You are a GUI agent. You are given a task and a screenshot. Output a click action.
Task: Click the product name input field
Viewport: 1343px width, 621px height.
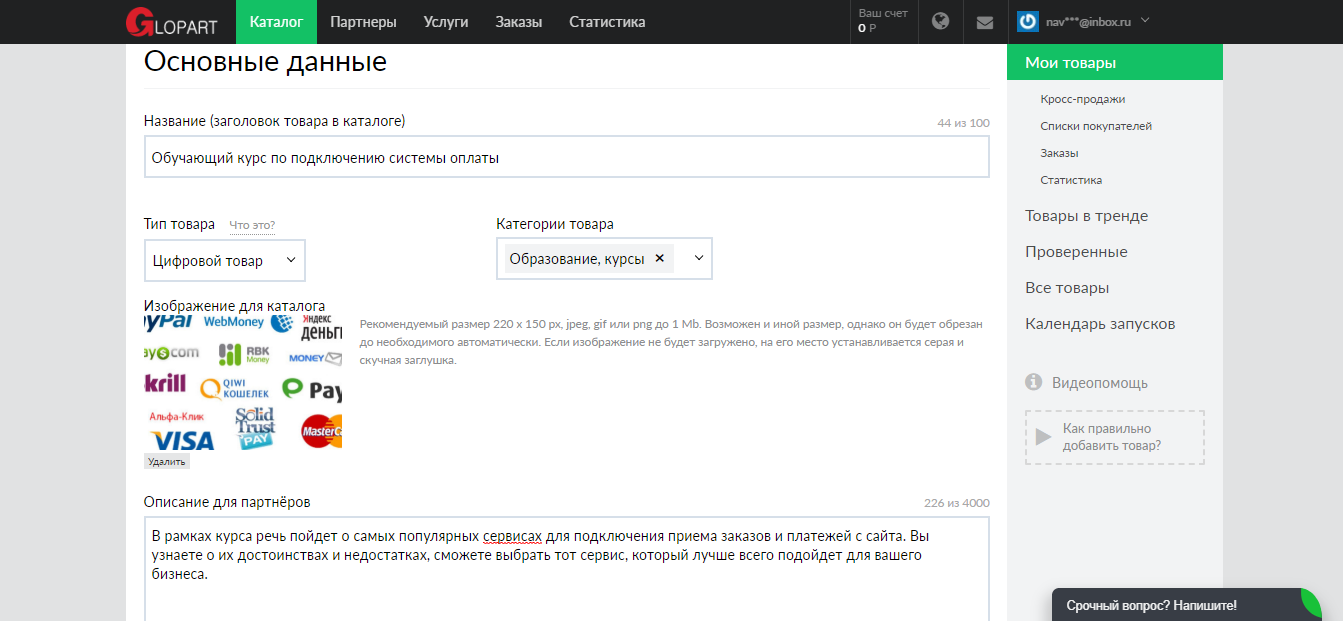click(566, 157)
